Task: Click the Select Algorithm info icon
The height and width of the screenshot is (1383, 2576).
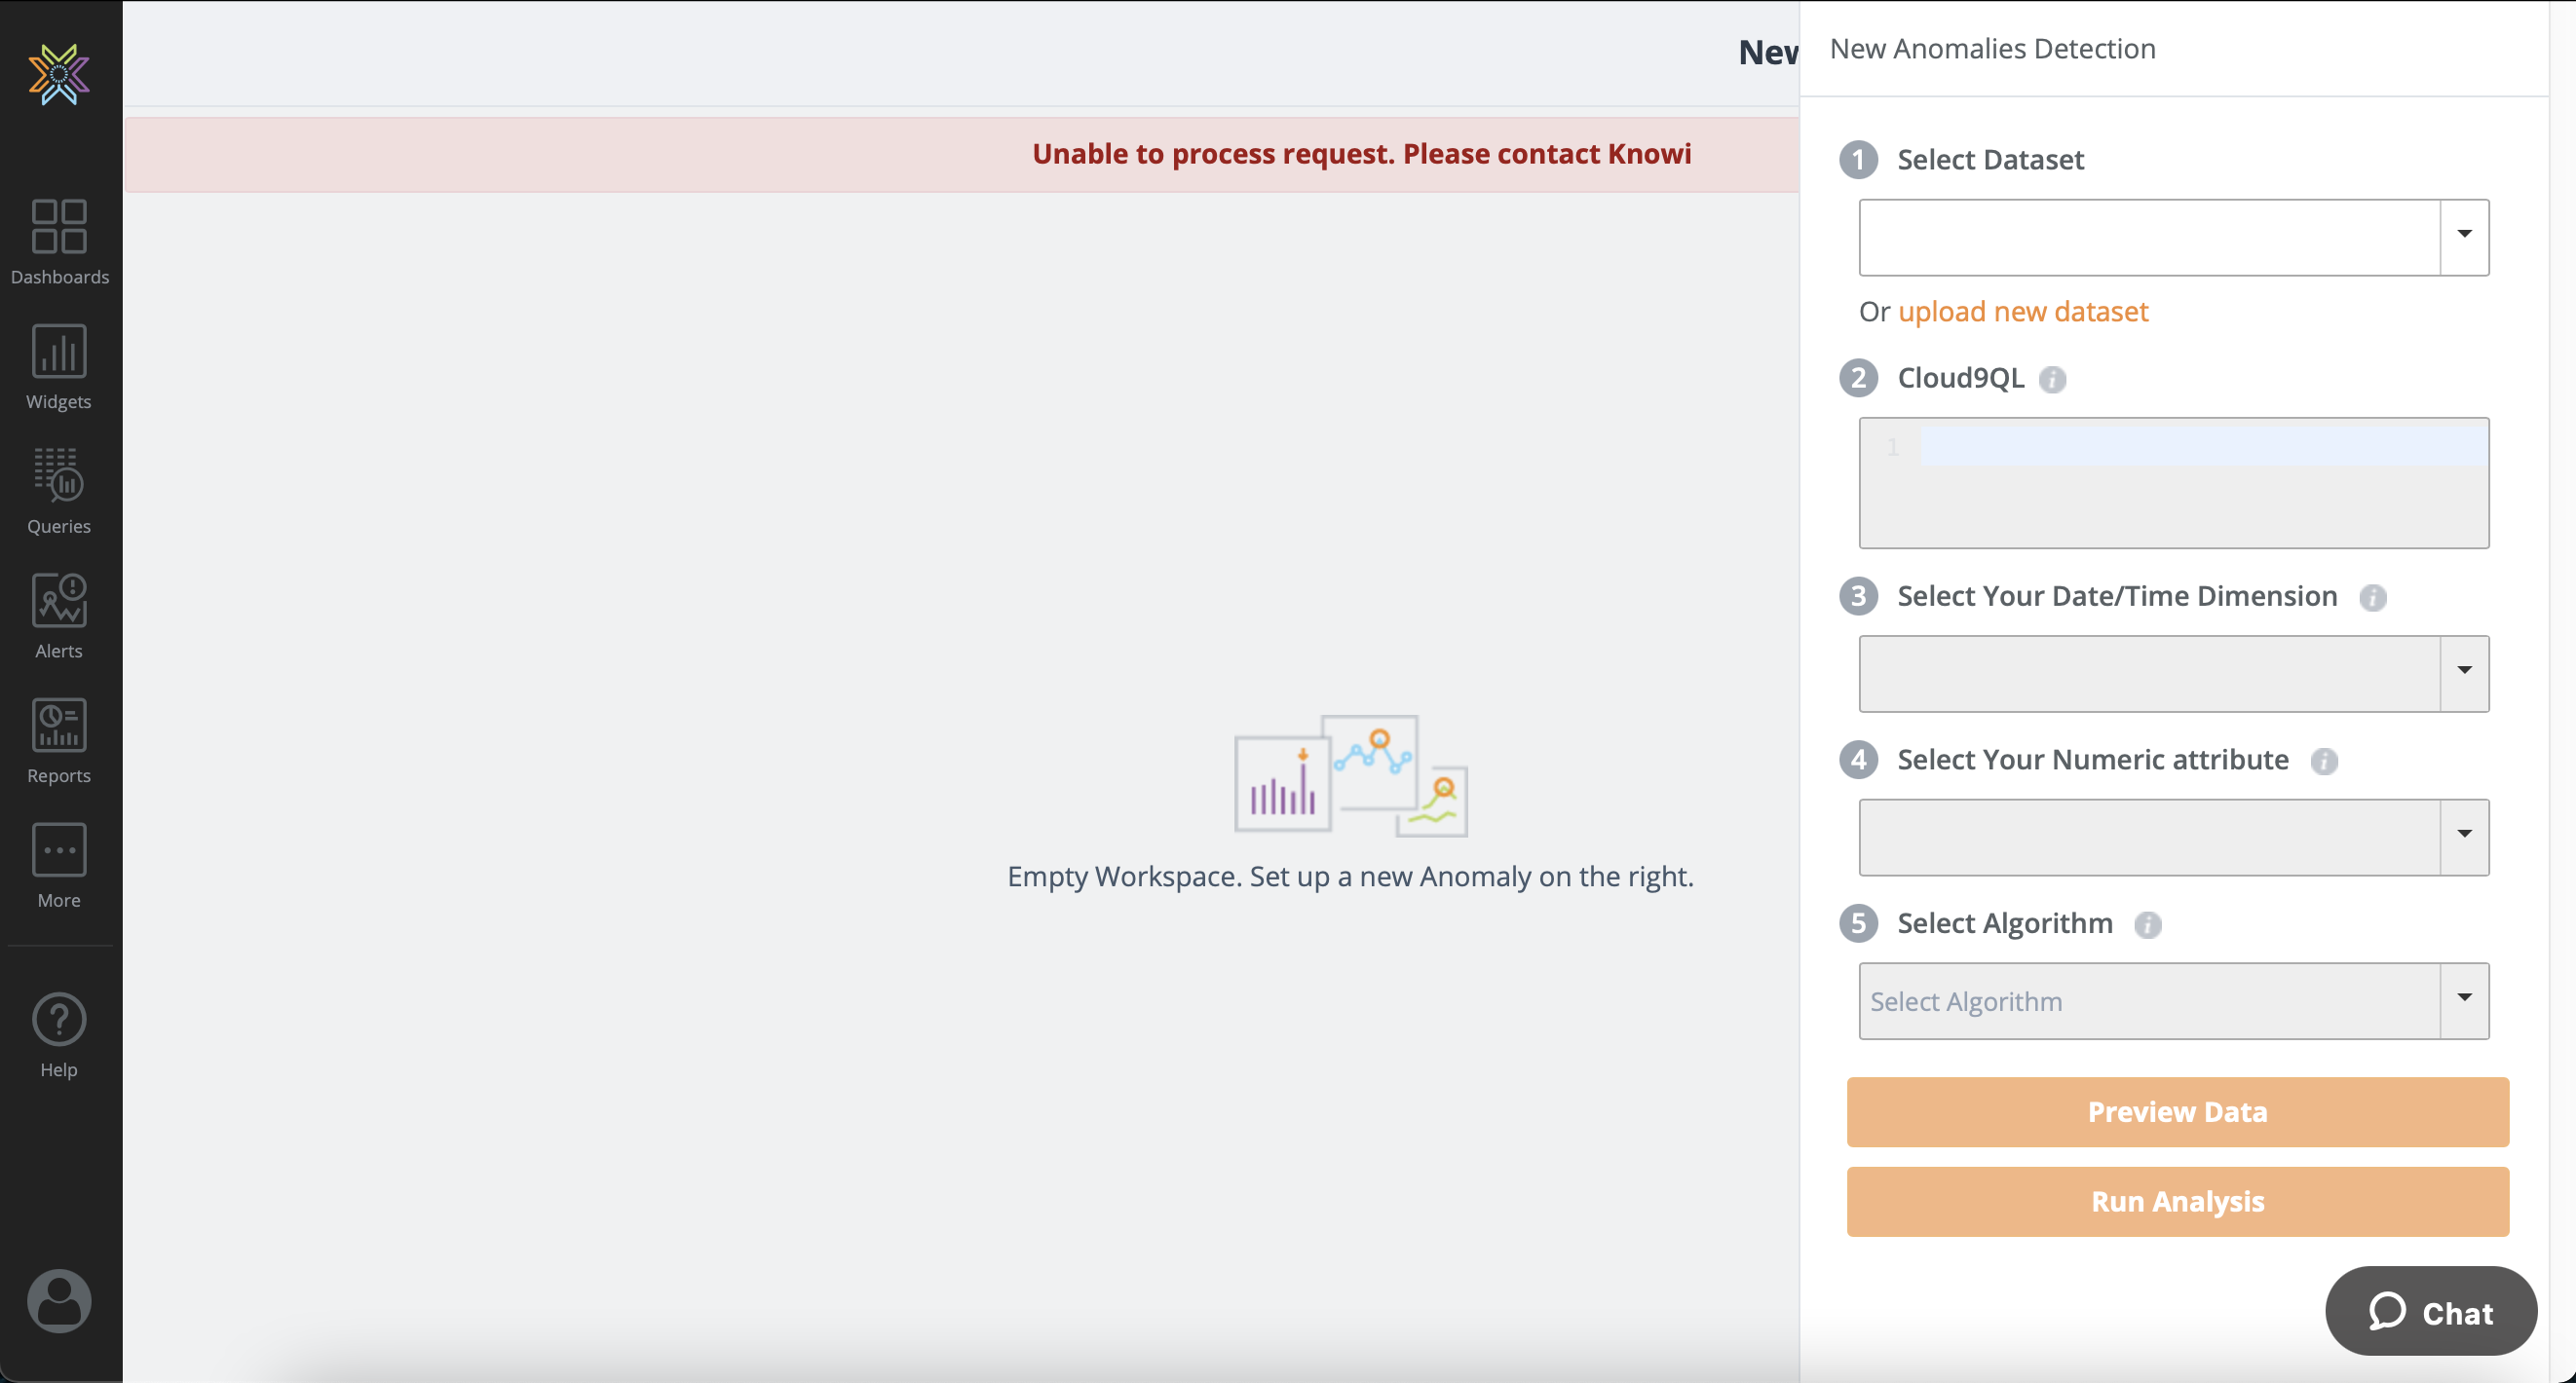Action: click(x=2147, y=924)
